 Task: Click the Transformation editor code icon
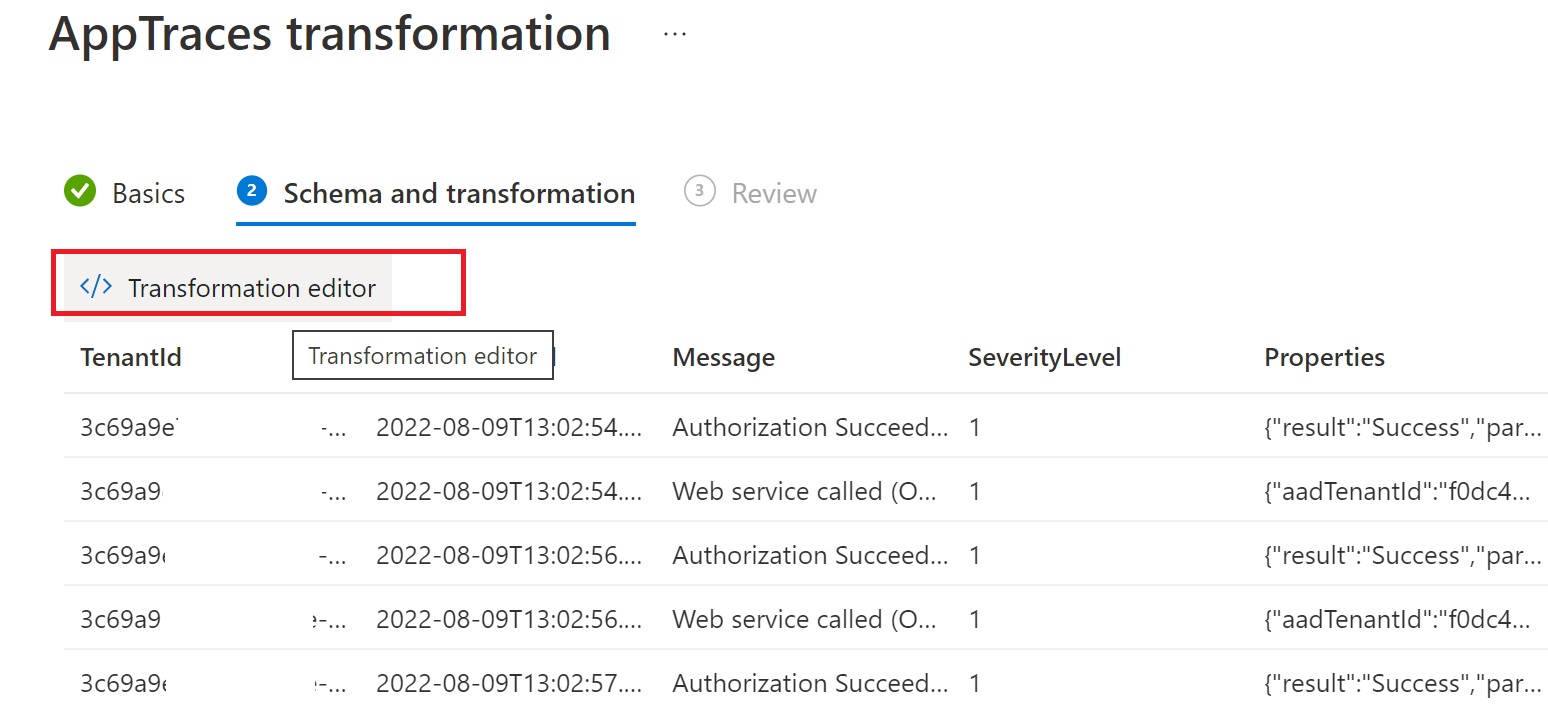(96, 288)
